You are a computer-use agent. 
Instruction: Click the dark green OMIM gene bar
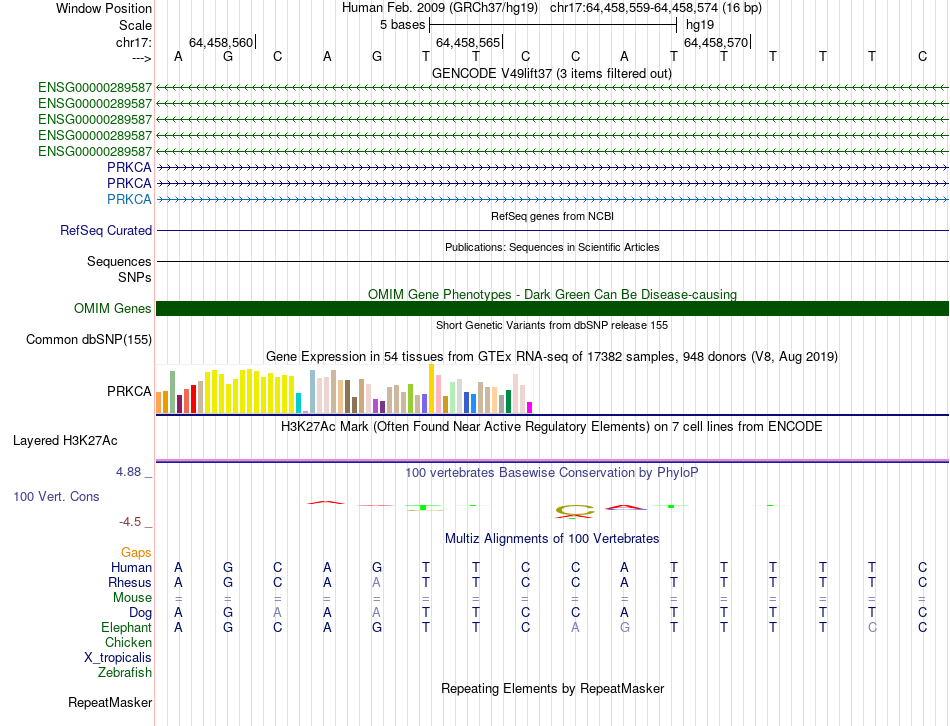pyautogui.click(x=552, y=308)
